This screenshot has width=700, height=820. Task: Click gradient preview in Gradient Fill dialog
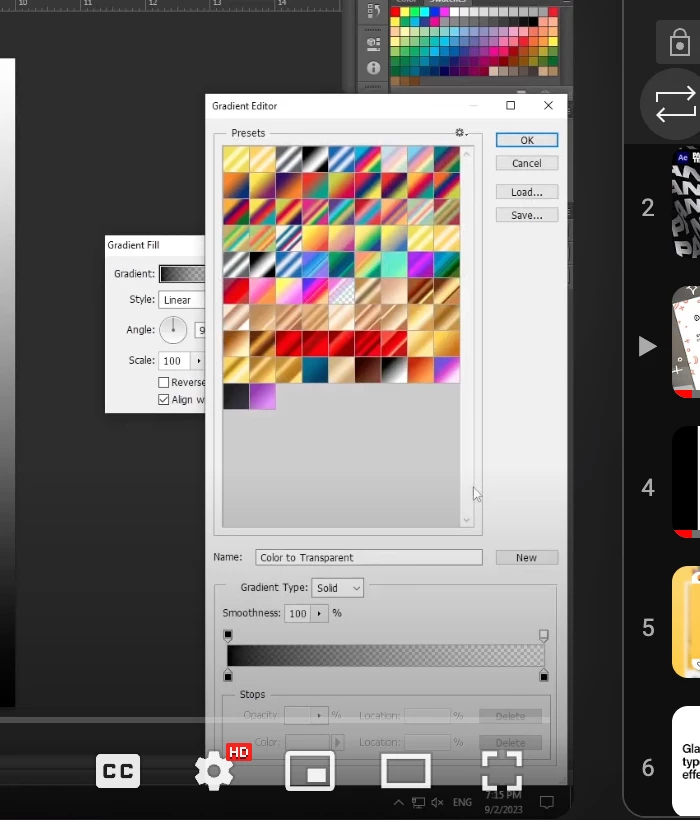(182, 274)
